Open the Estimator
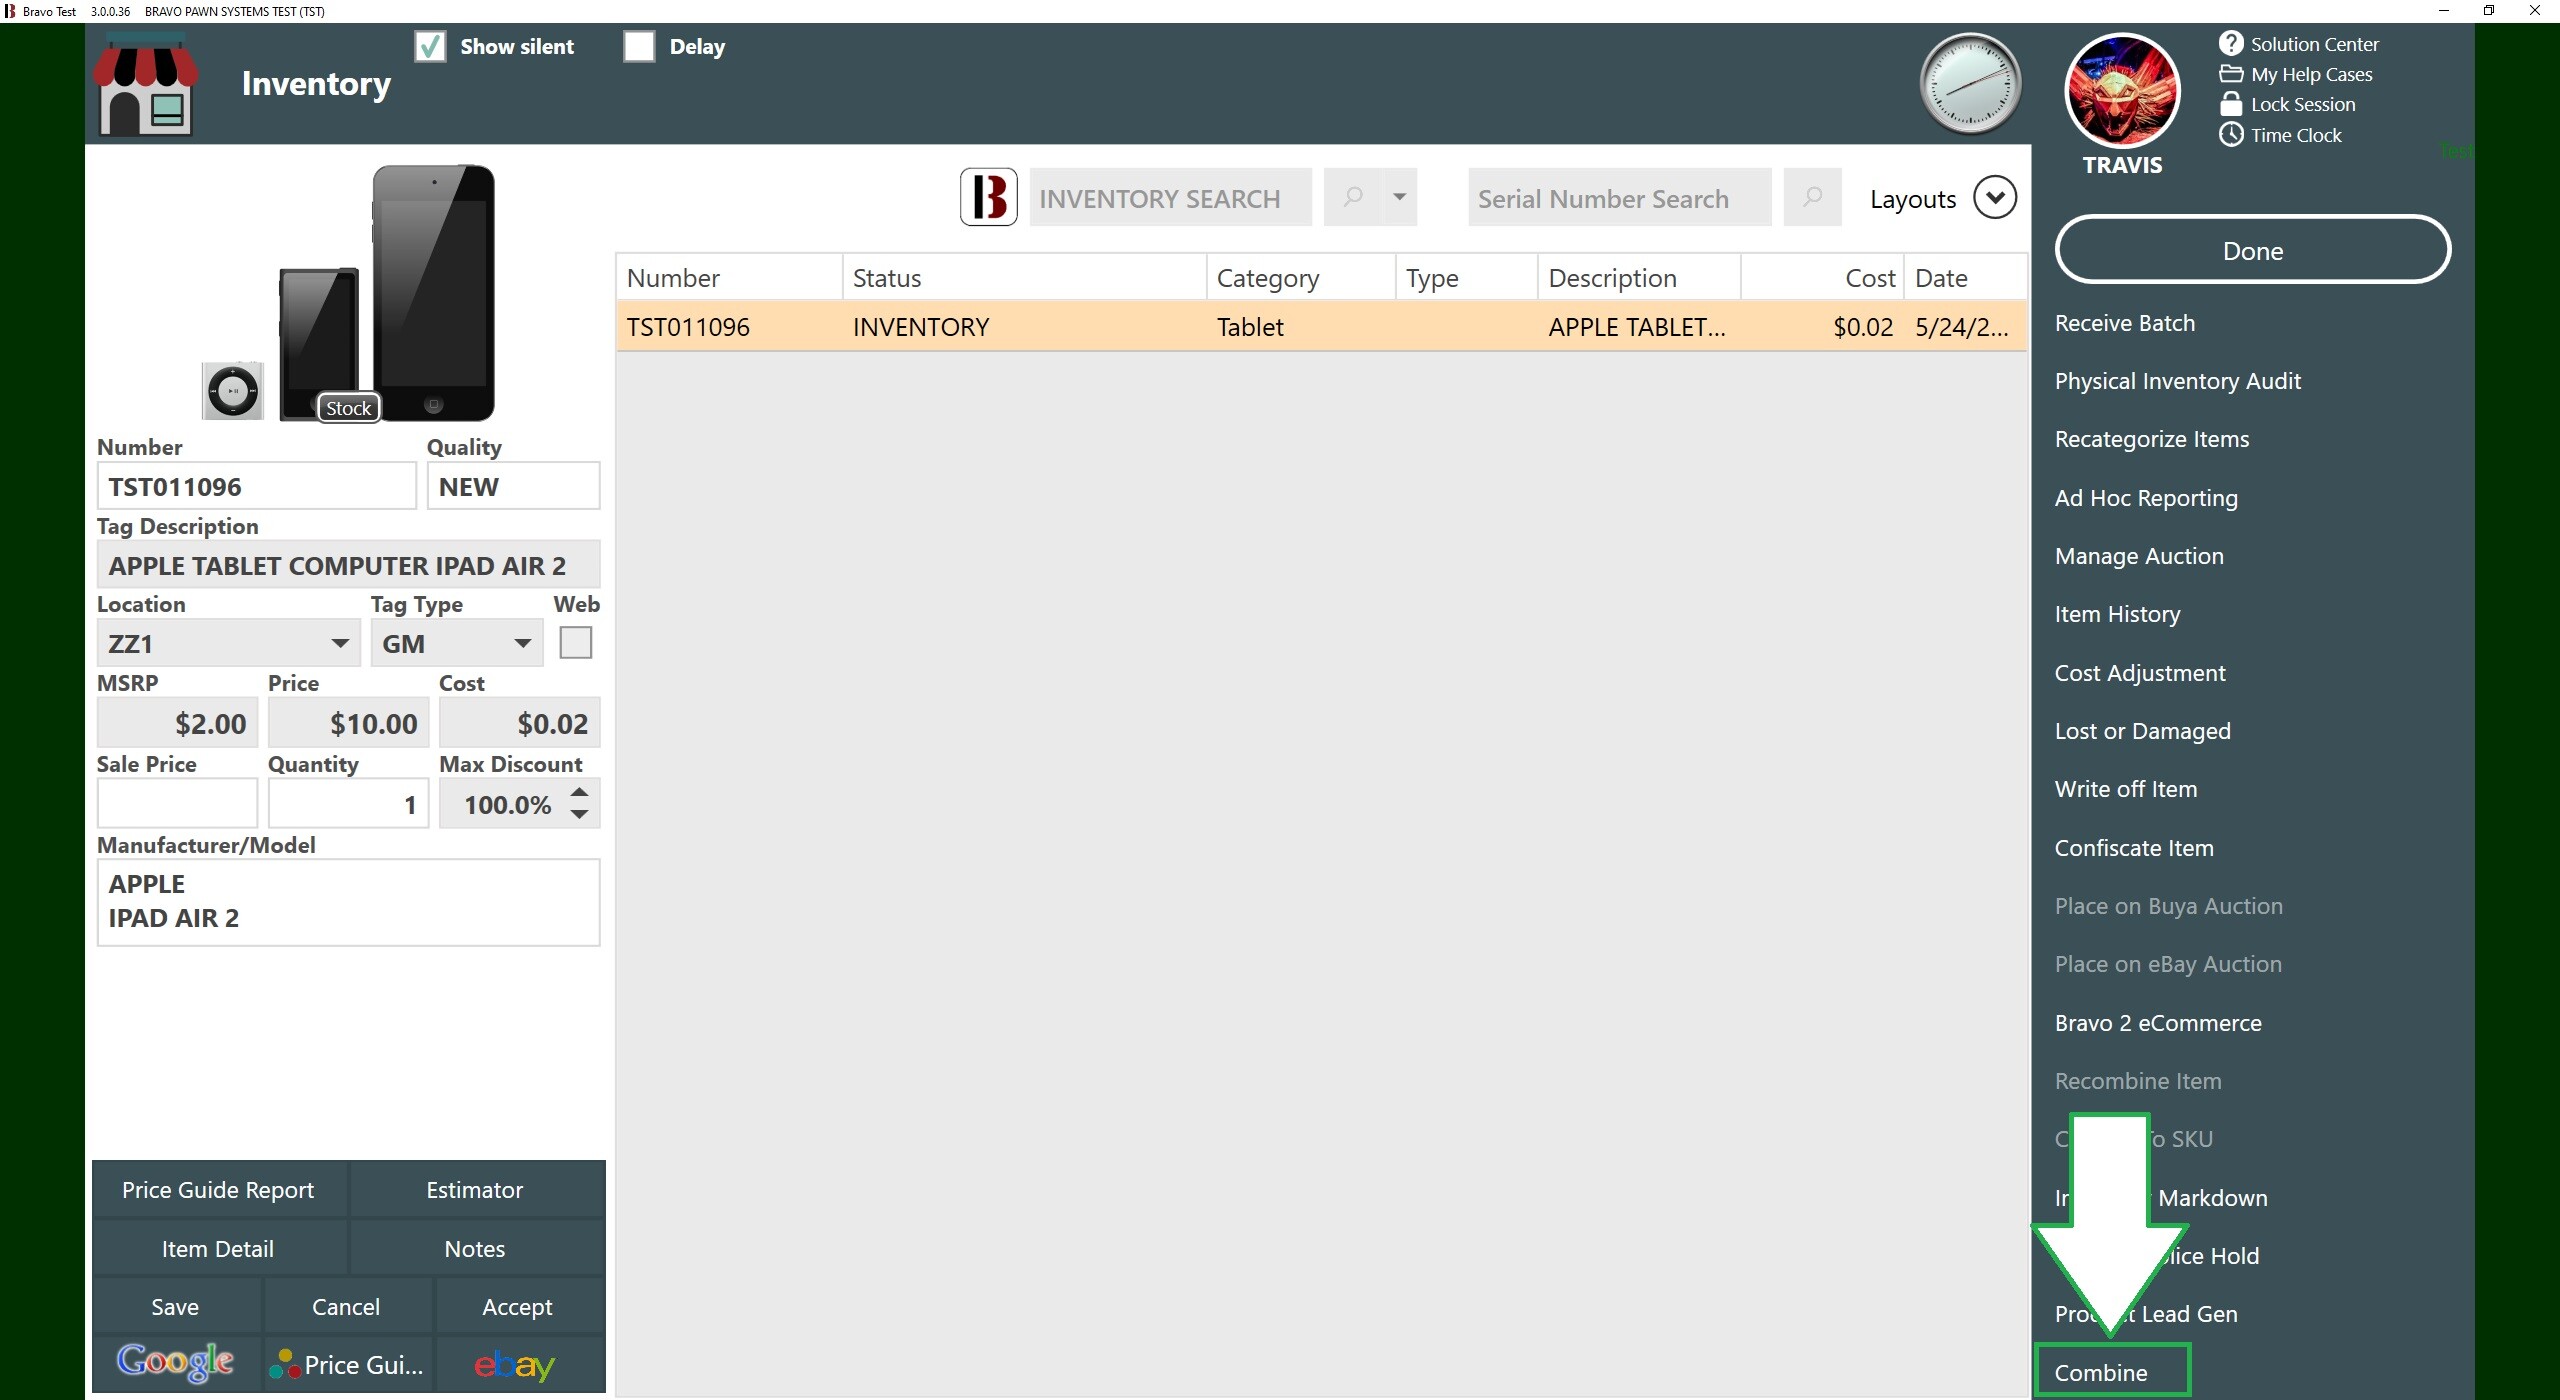This screenshot has width=2560, height=1400. [x=475, y=1189]
